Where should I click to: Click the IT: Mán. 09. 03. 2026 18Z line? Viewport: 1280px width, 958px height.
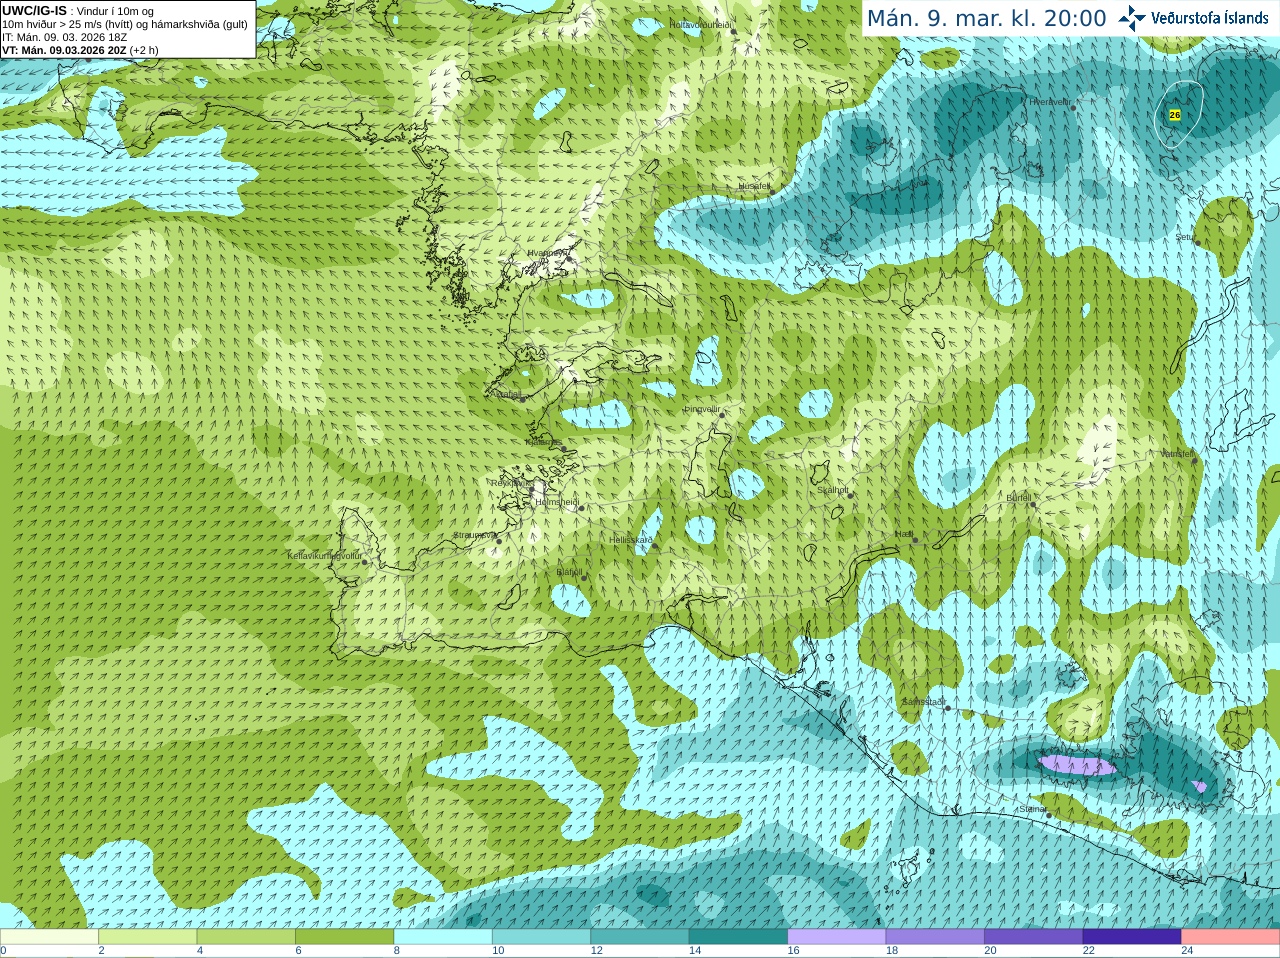point(64,37)
